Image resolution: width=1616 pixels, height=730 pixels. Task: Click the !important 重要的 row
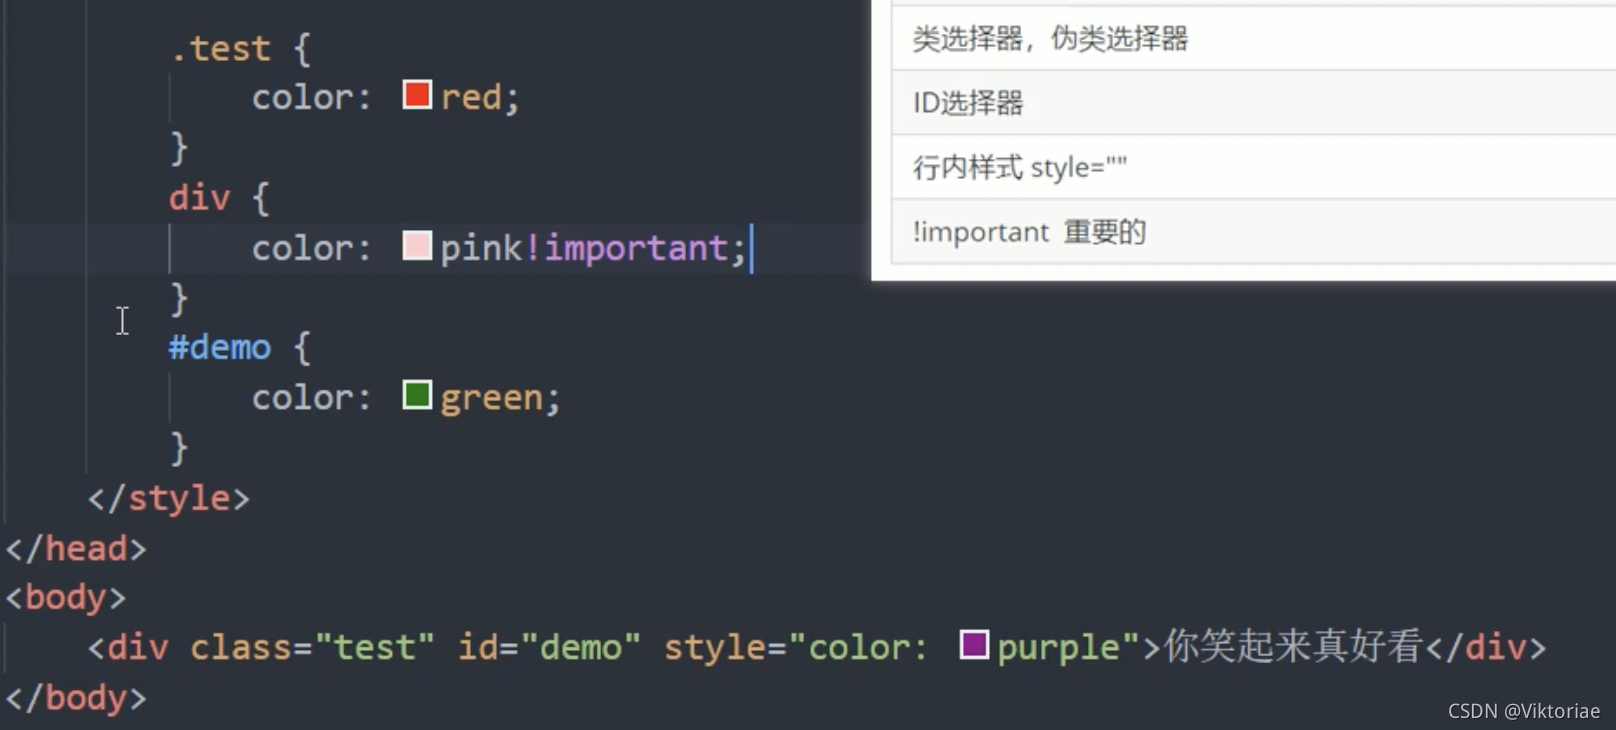[1253, 232]
